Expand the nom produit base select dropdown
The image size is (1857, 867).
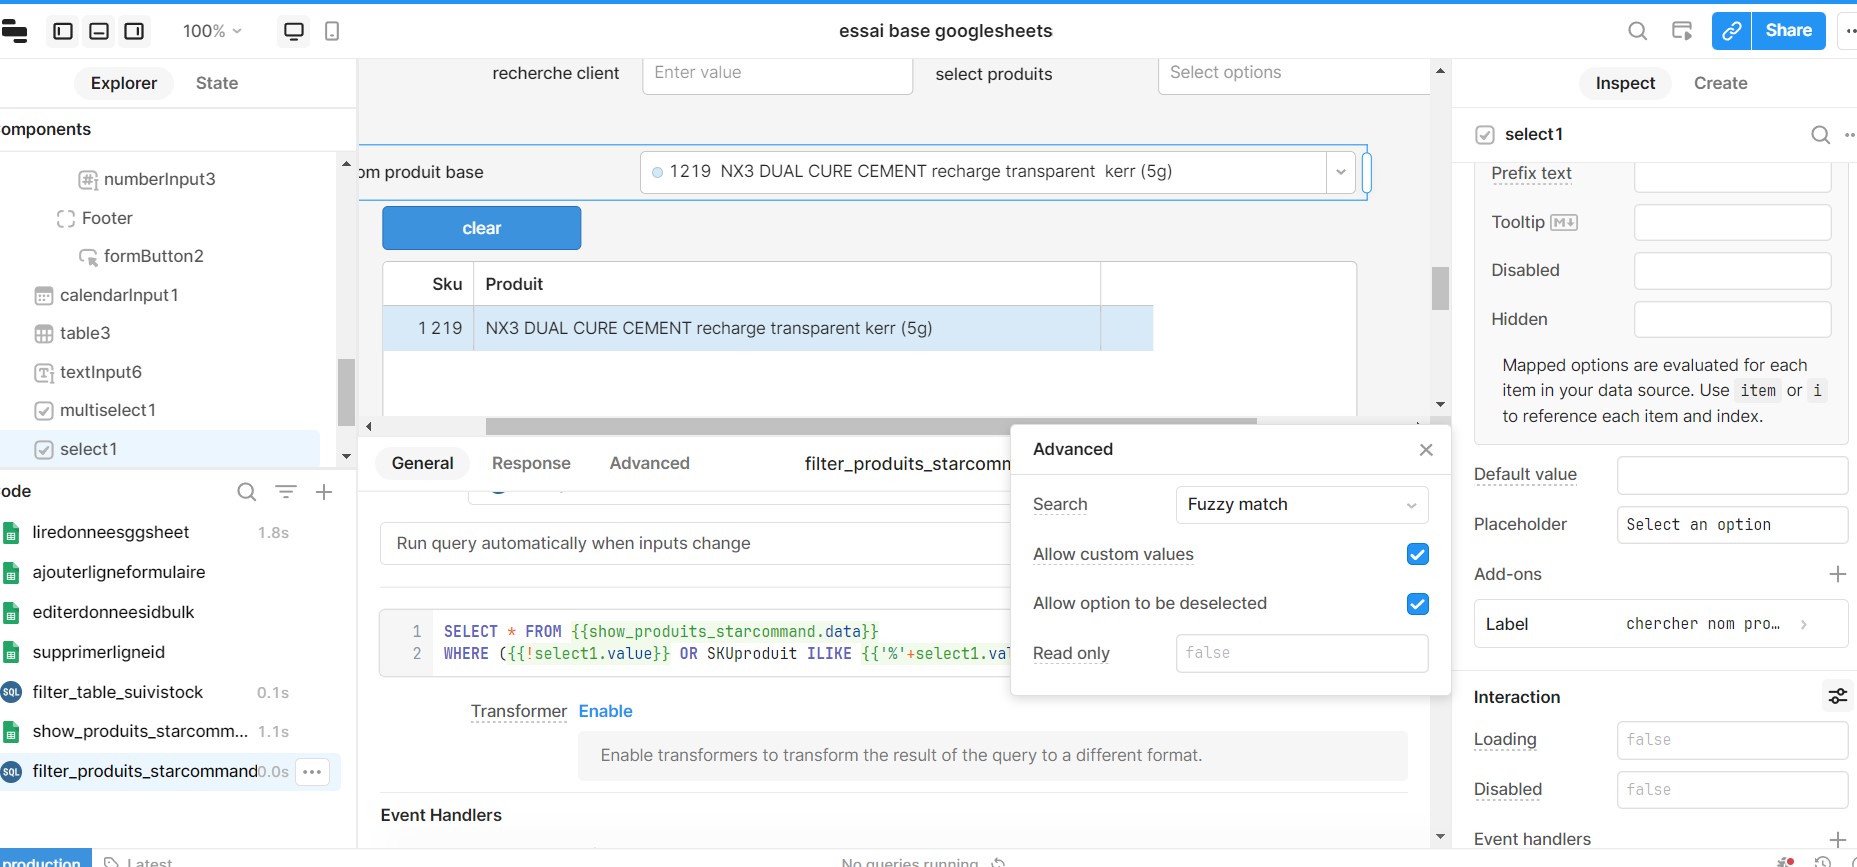(1340, 172)
